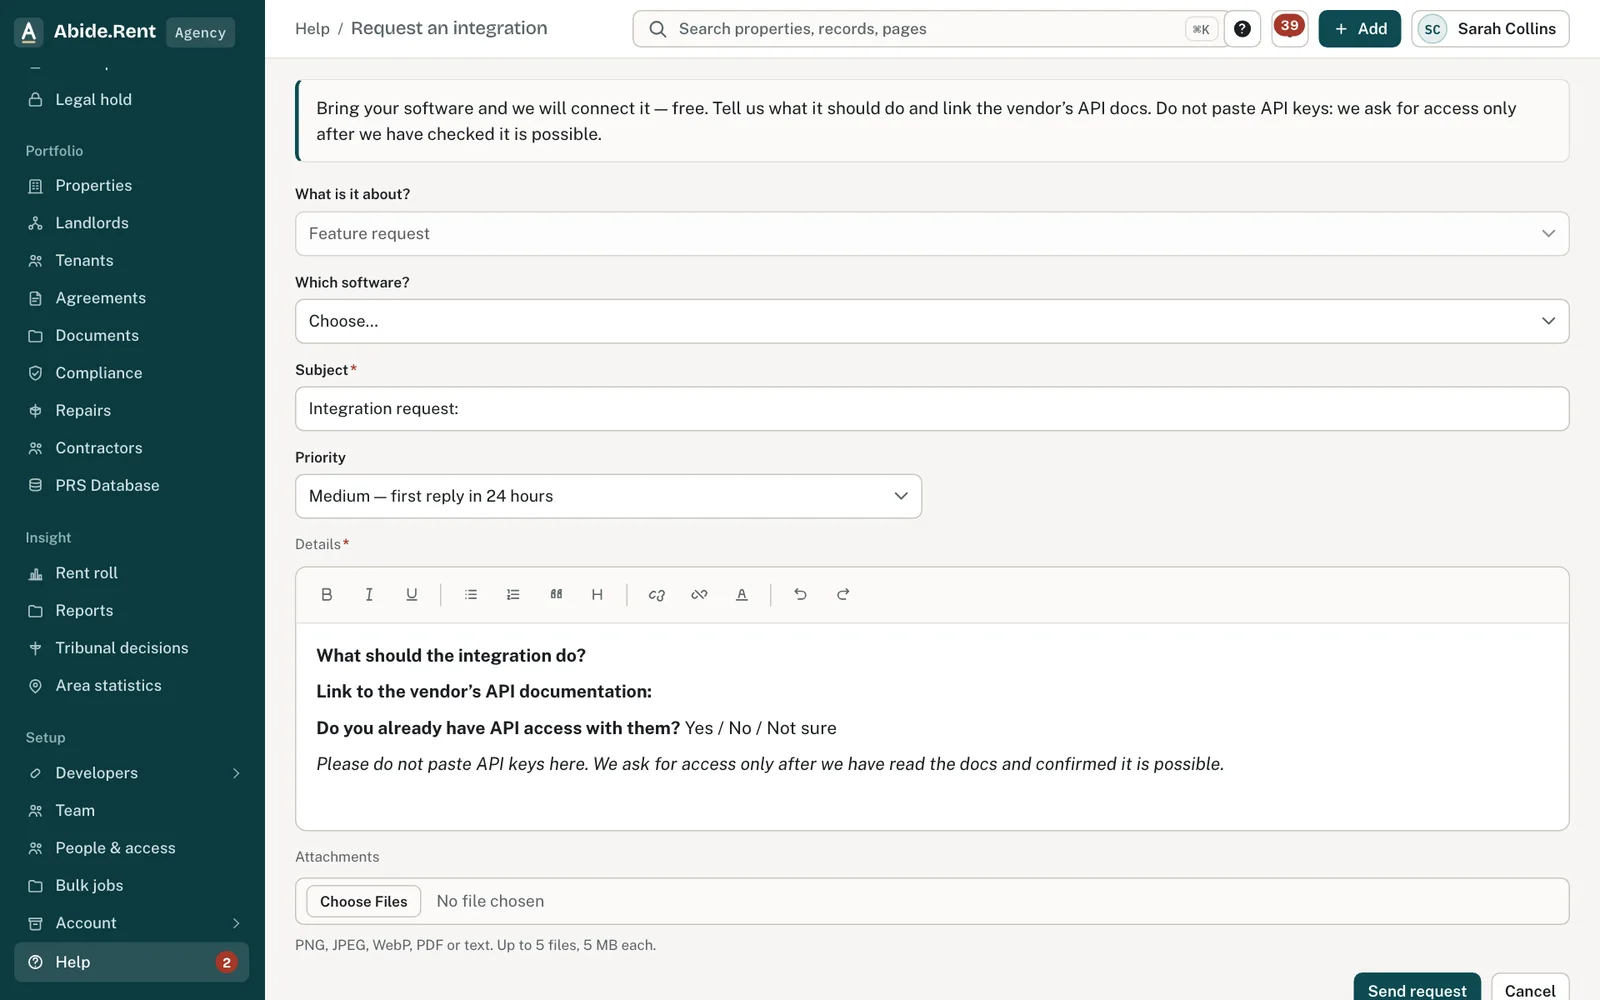Open Sarah Collins user menu

click(1490, 29)
